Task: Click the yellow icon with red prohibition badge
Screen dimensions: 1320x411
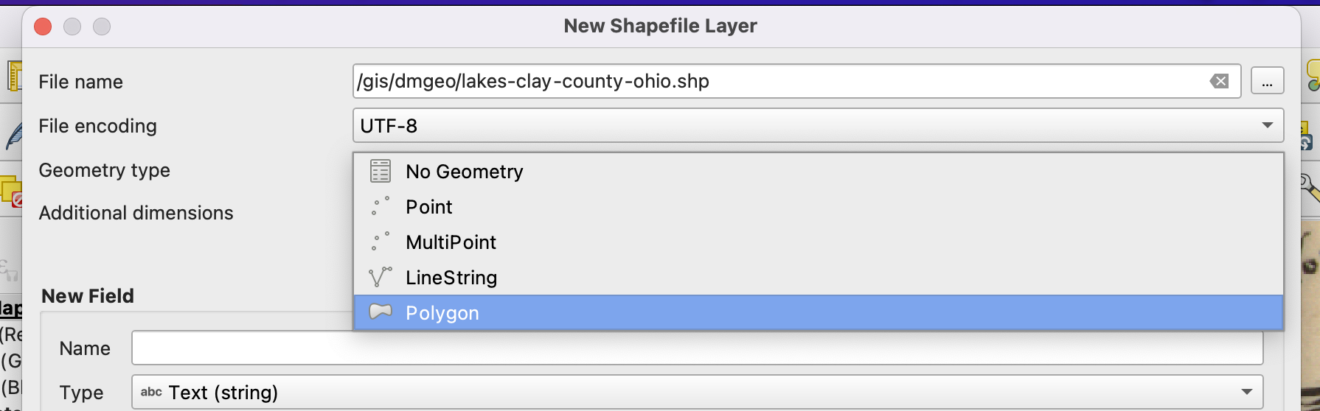Action: [x=11, y=191]
